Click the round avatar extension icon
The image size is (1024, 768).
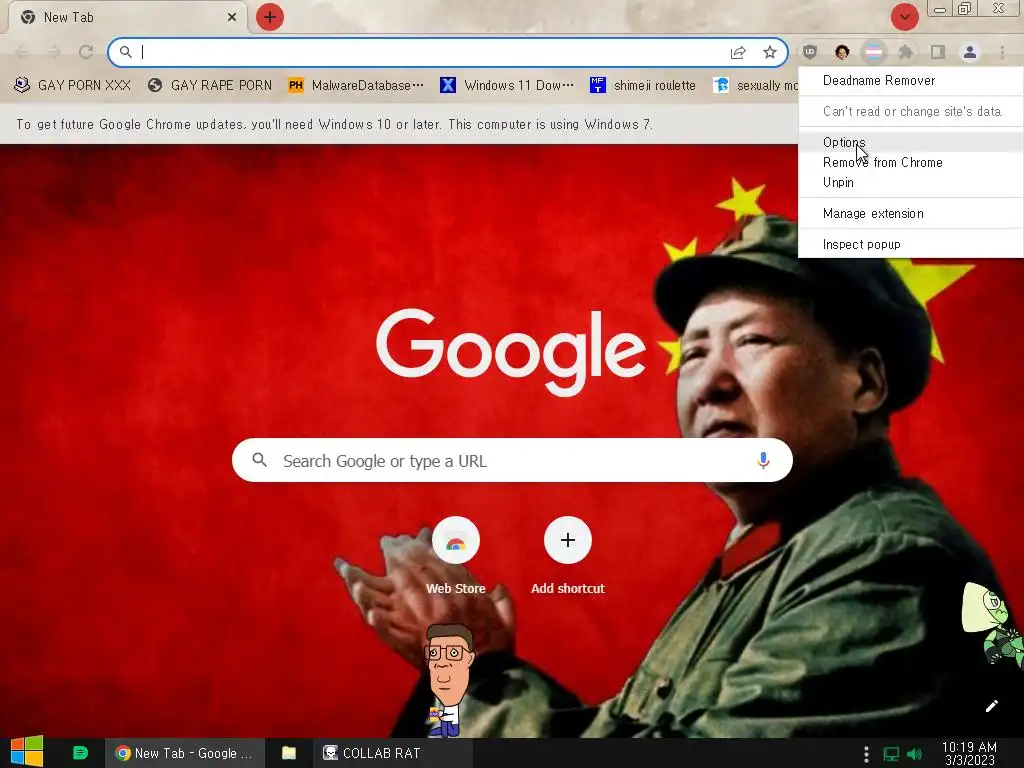[842, 52]
